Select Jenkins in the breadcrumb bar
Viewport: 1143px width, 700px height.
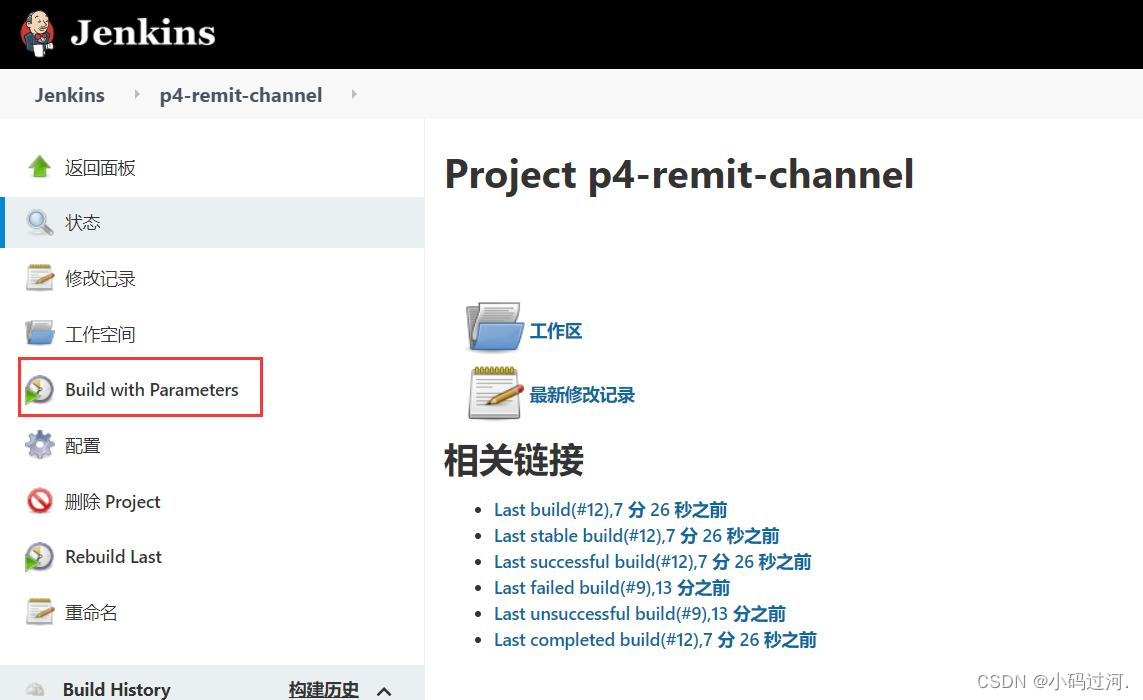69,94
